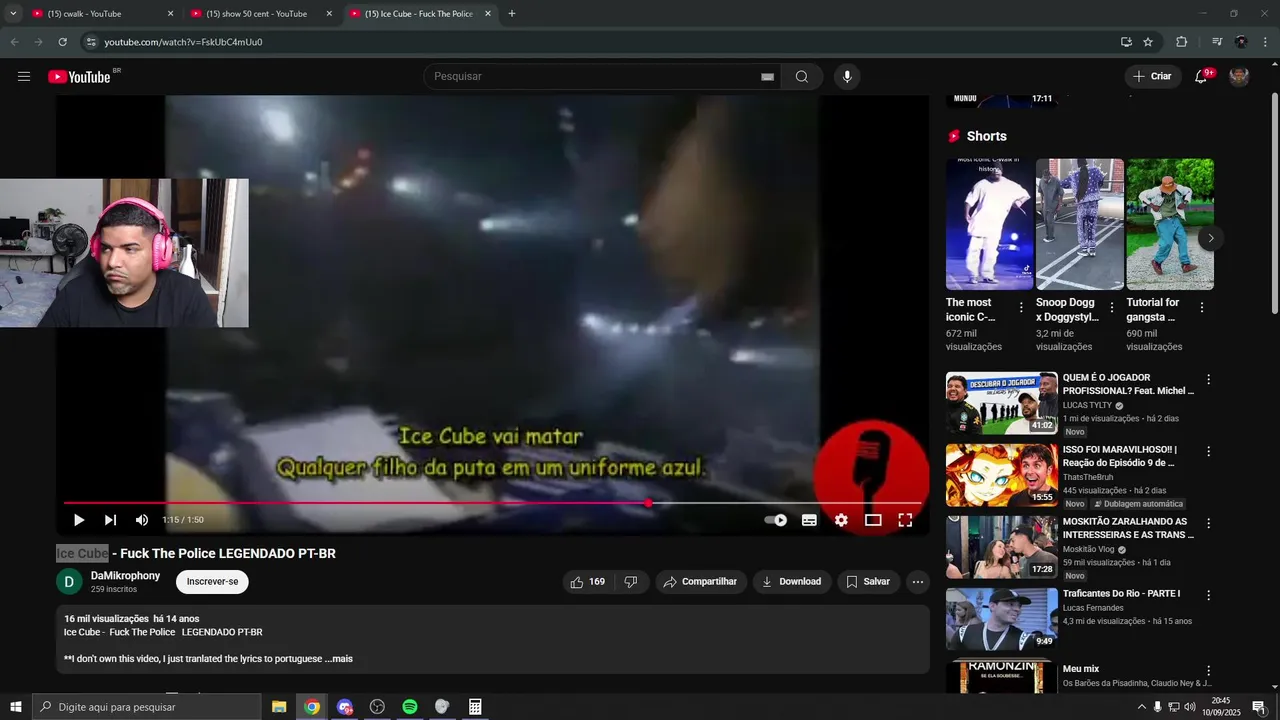Bookmark this page with star icon

1148,42
